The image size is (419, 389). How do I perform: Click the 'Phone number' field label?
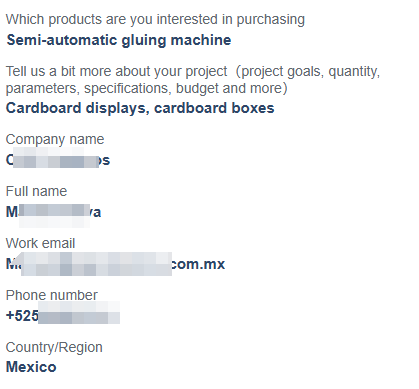pos(51,295)
